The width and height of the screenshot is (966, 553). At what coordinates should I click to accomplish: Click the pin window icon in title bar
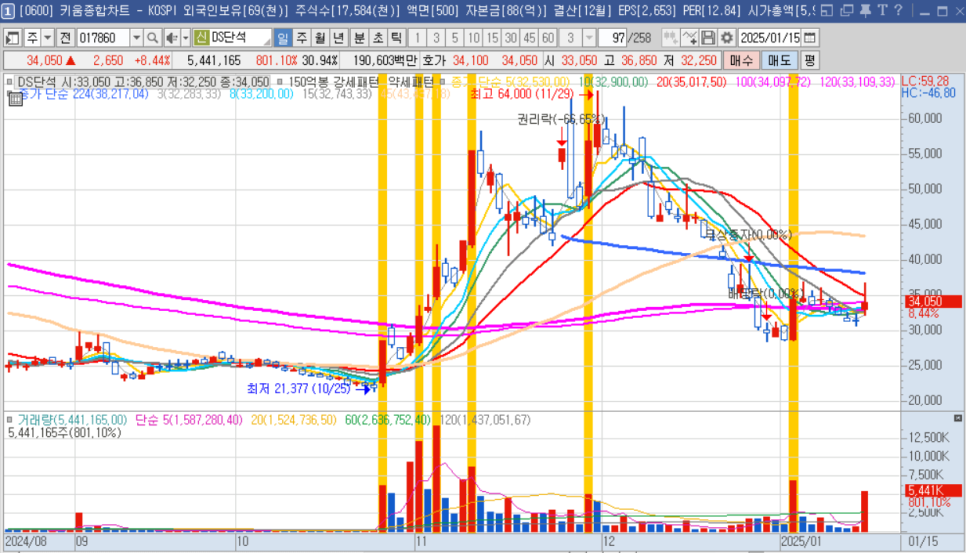(865, 10)
